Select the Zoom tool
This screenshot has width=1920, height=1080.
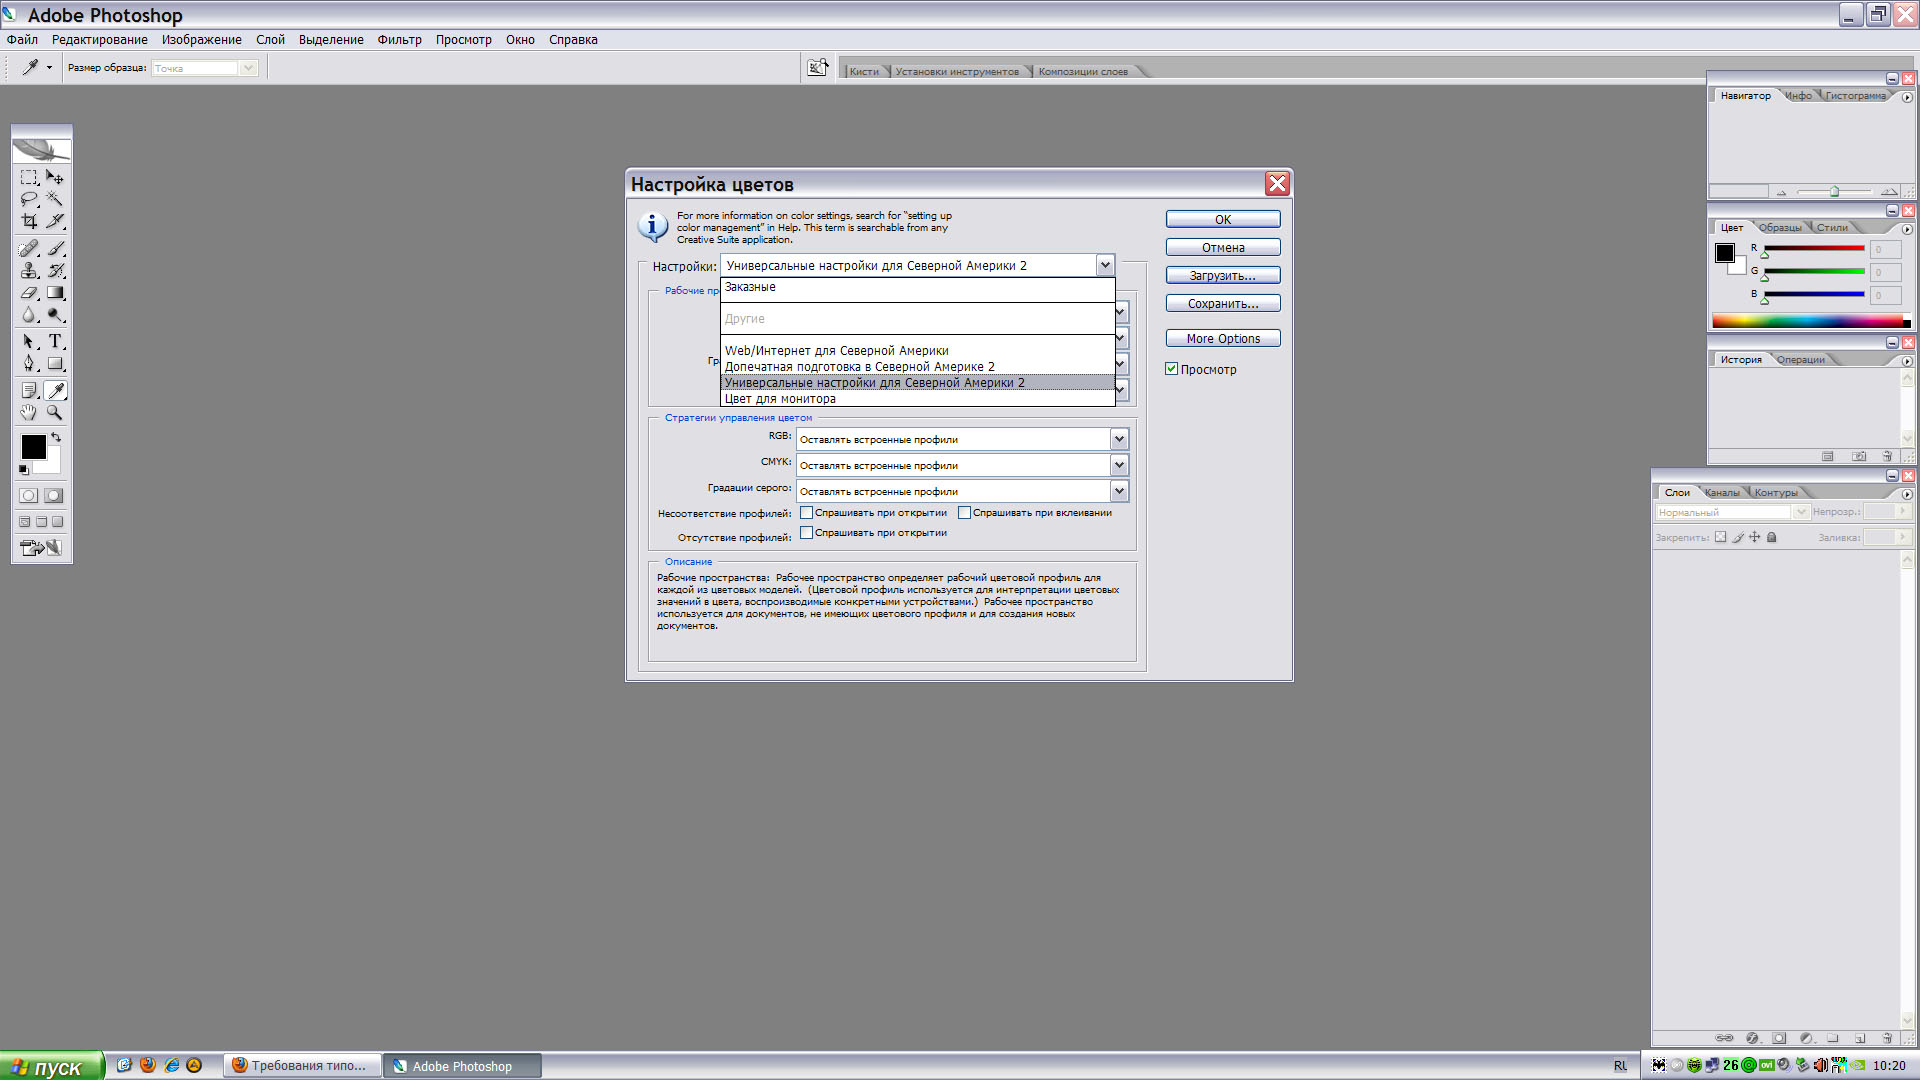[x=55, y=413]
